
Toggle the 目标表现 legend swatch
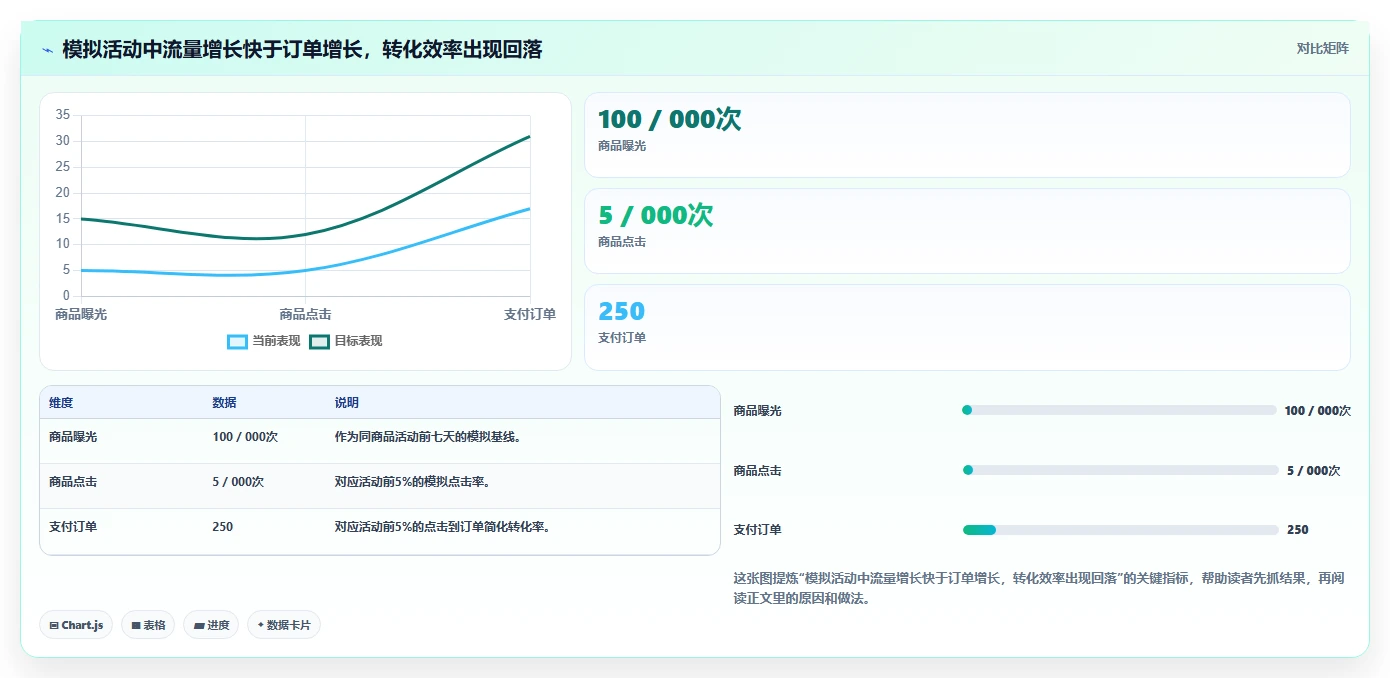319,341
